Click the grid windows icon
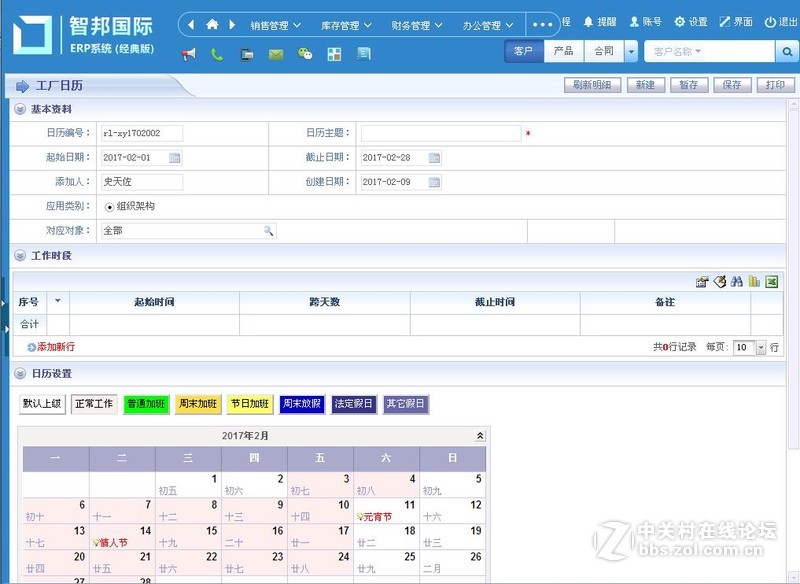800x584 pixels. tap(335, 54)
